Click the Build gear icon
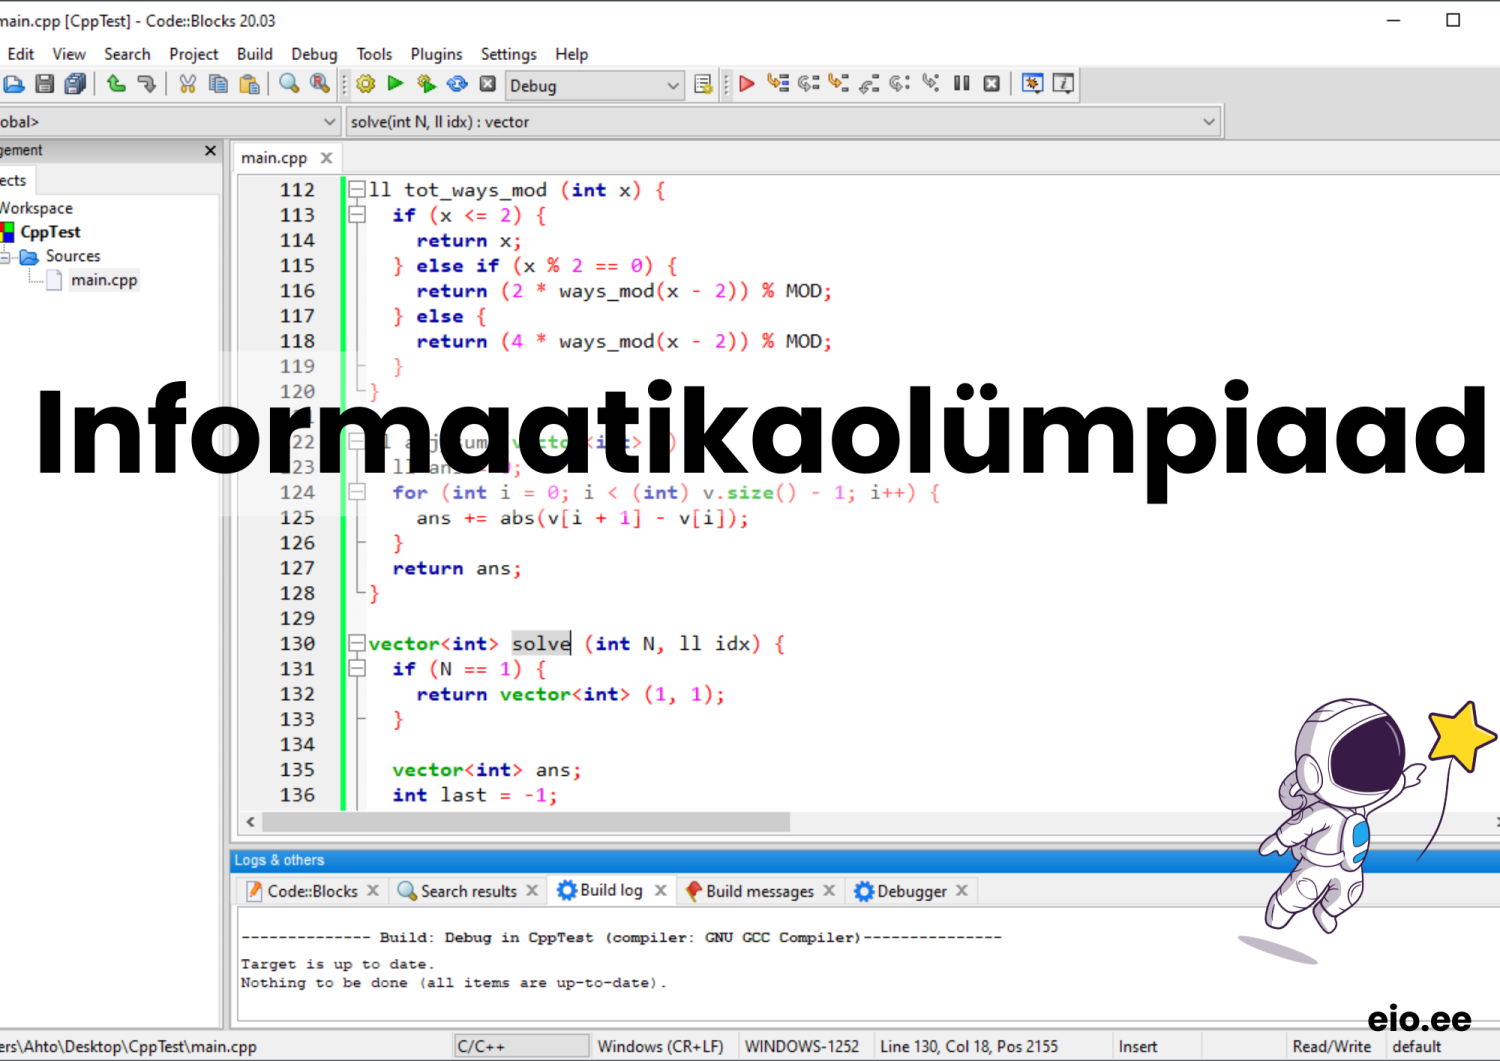The height and width of the screenshot is (1061, 1500). pos(365,84)
